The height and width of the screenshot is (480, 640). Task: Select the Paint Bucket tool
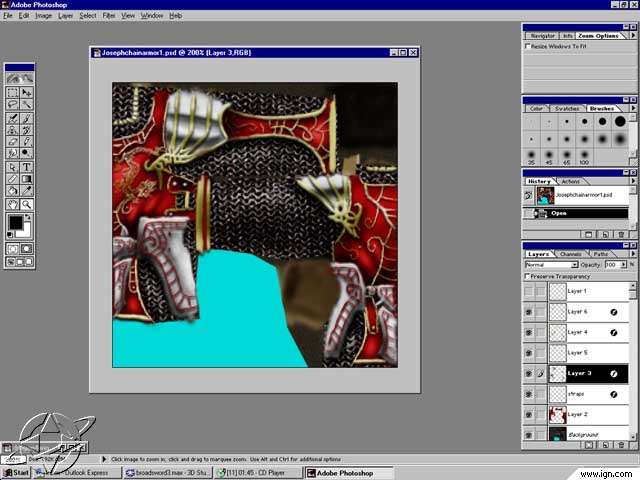click(13, 190)
